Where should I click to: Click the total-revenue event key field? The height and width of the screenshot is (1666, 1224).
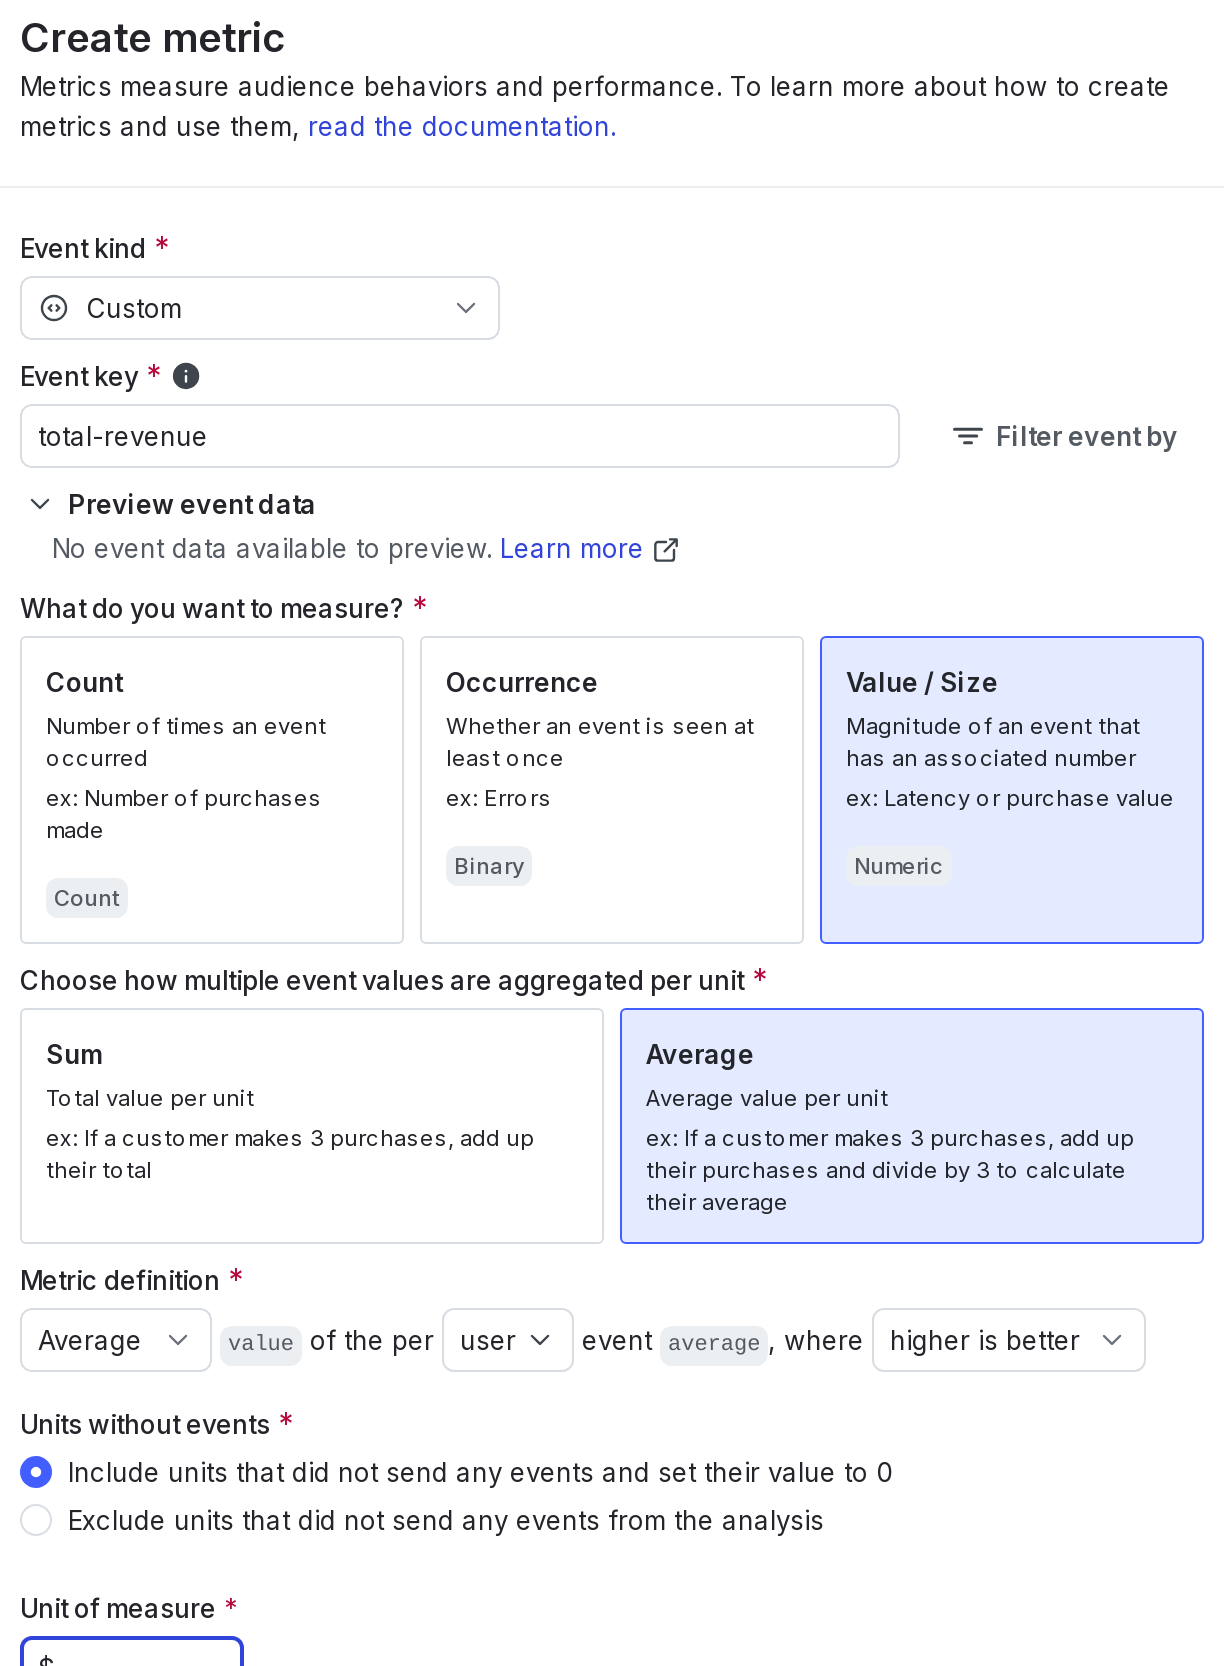point(459,436)
